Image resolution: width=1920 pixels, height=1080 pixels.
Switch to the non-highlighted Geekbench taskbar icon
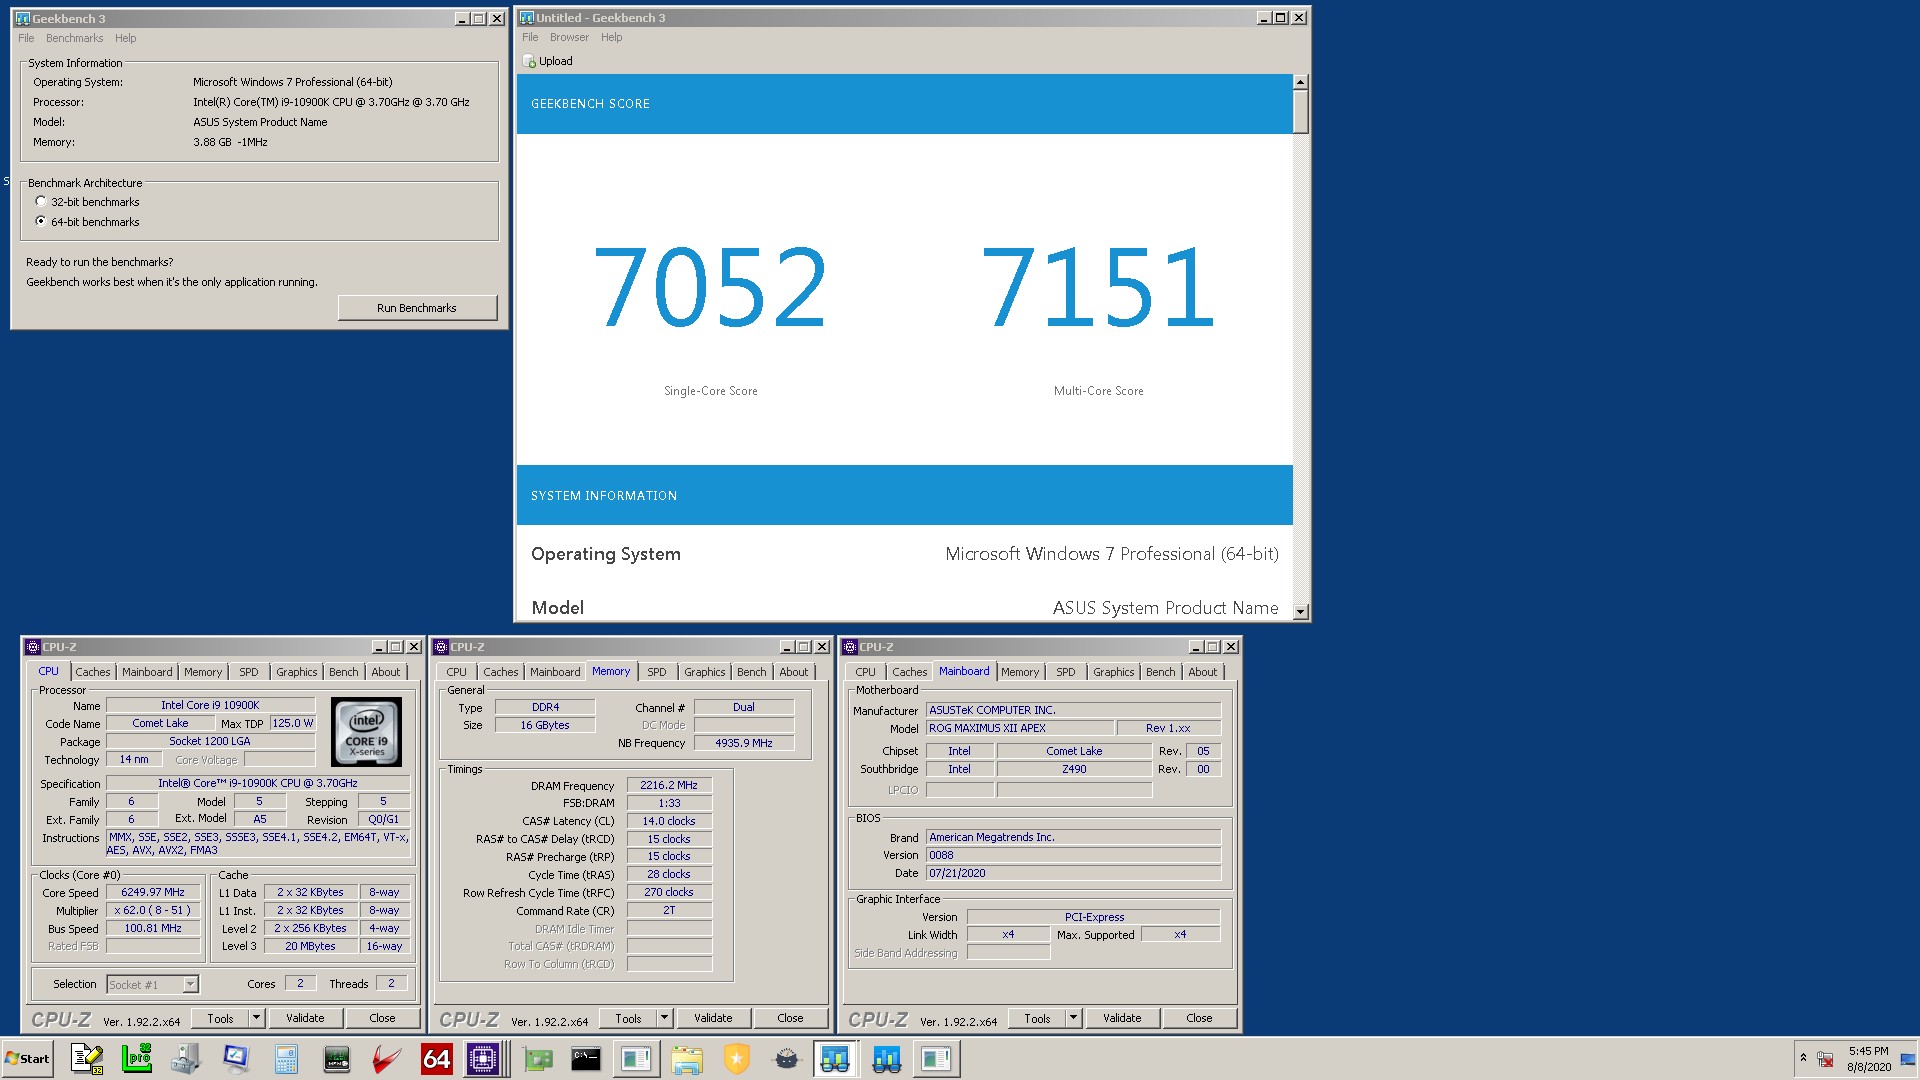point(887,1059)
